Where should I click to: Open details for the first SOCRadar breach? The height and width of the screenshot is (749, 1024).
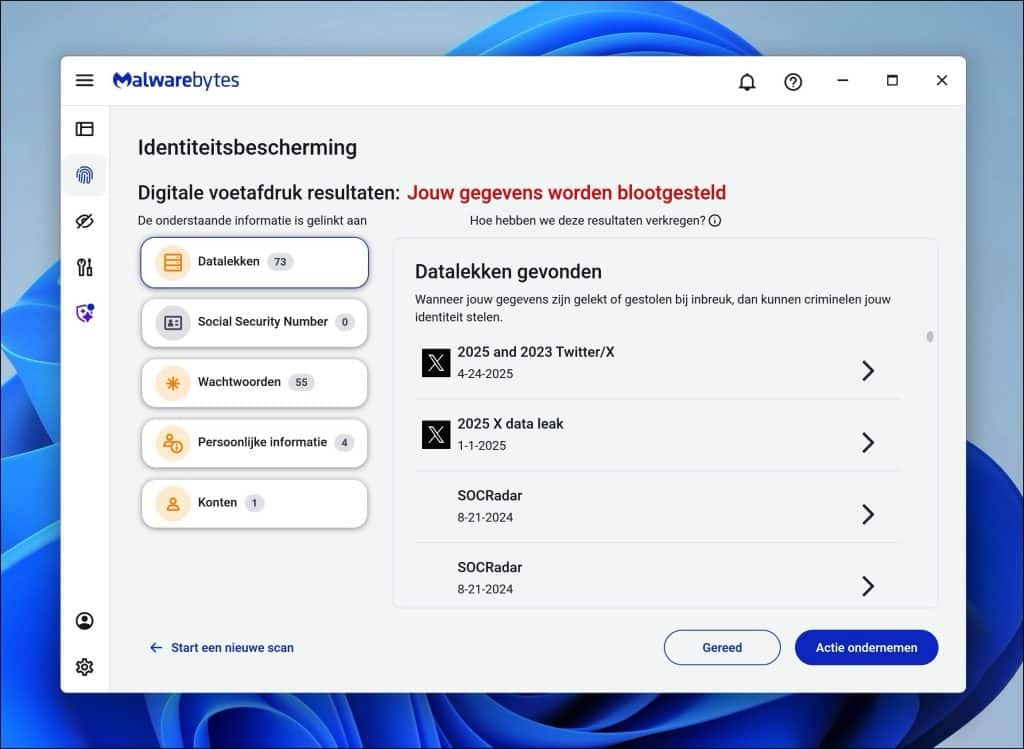pos(869,514)
